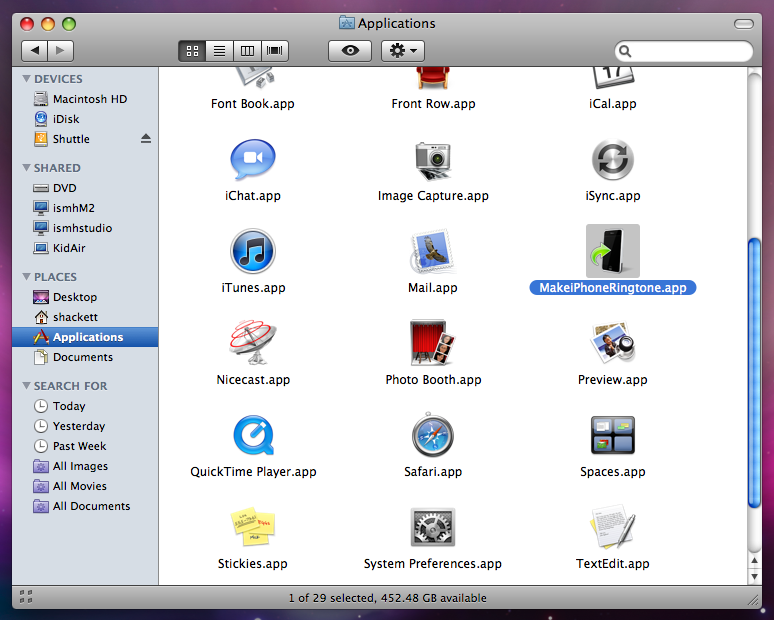
Task: Switch to Cover Flow view
Action: 275,51
